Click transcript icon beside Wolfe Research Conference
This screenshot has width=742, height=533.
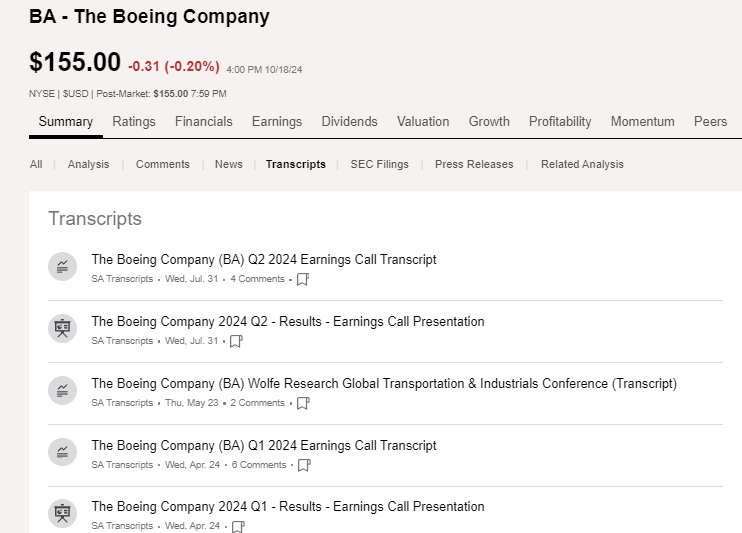62,391
